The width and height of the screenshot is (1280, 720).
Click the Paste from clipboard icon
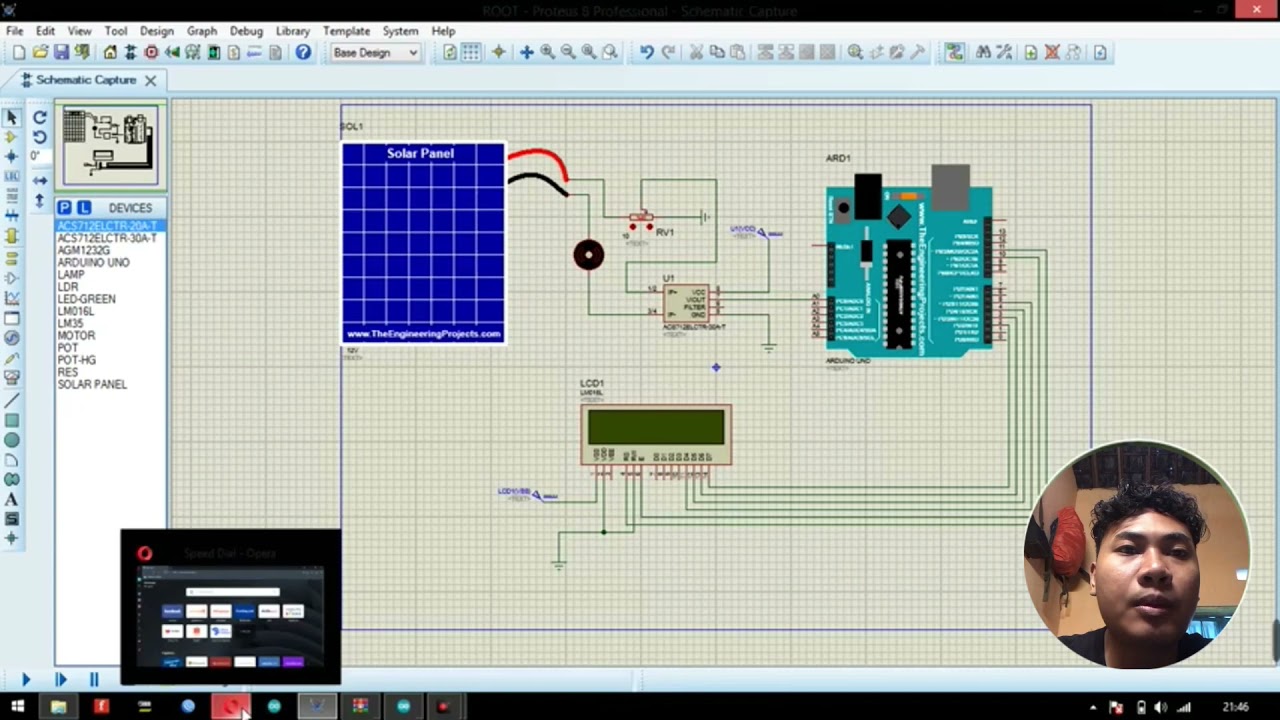[738, 52]
